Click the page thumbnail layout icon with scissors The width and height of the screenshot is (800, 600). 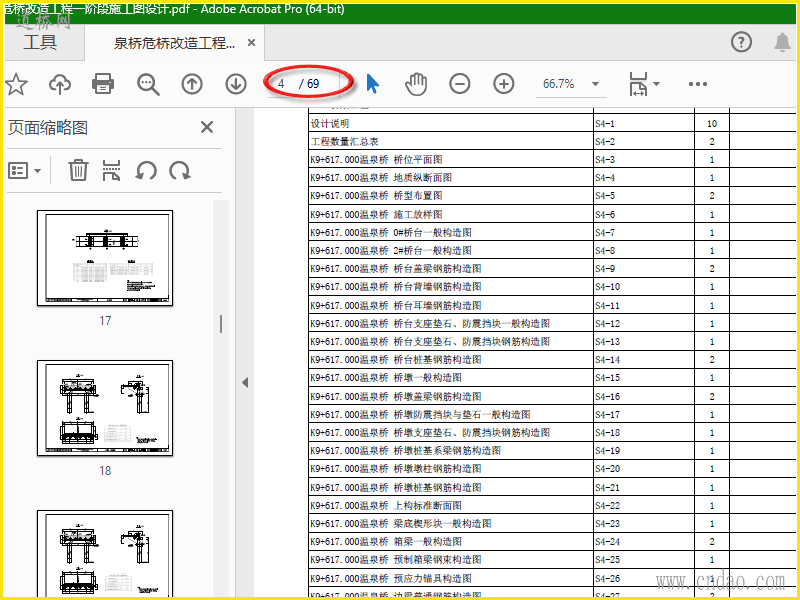111,170
